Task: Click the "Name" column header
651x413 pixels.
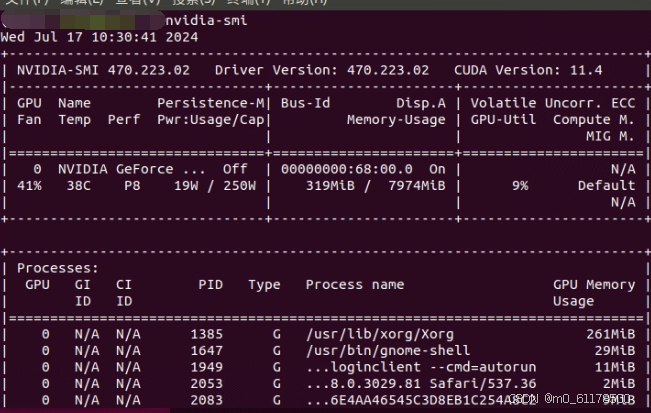Action: (74, 103)
